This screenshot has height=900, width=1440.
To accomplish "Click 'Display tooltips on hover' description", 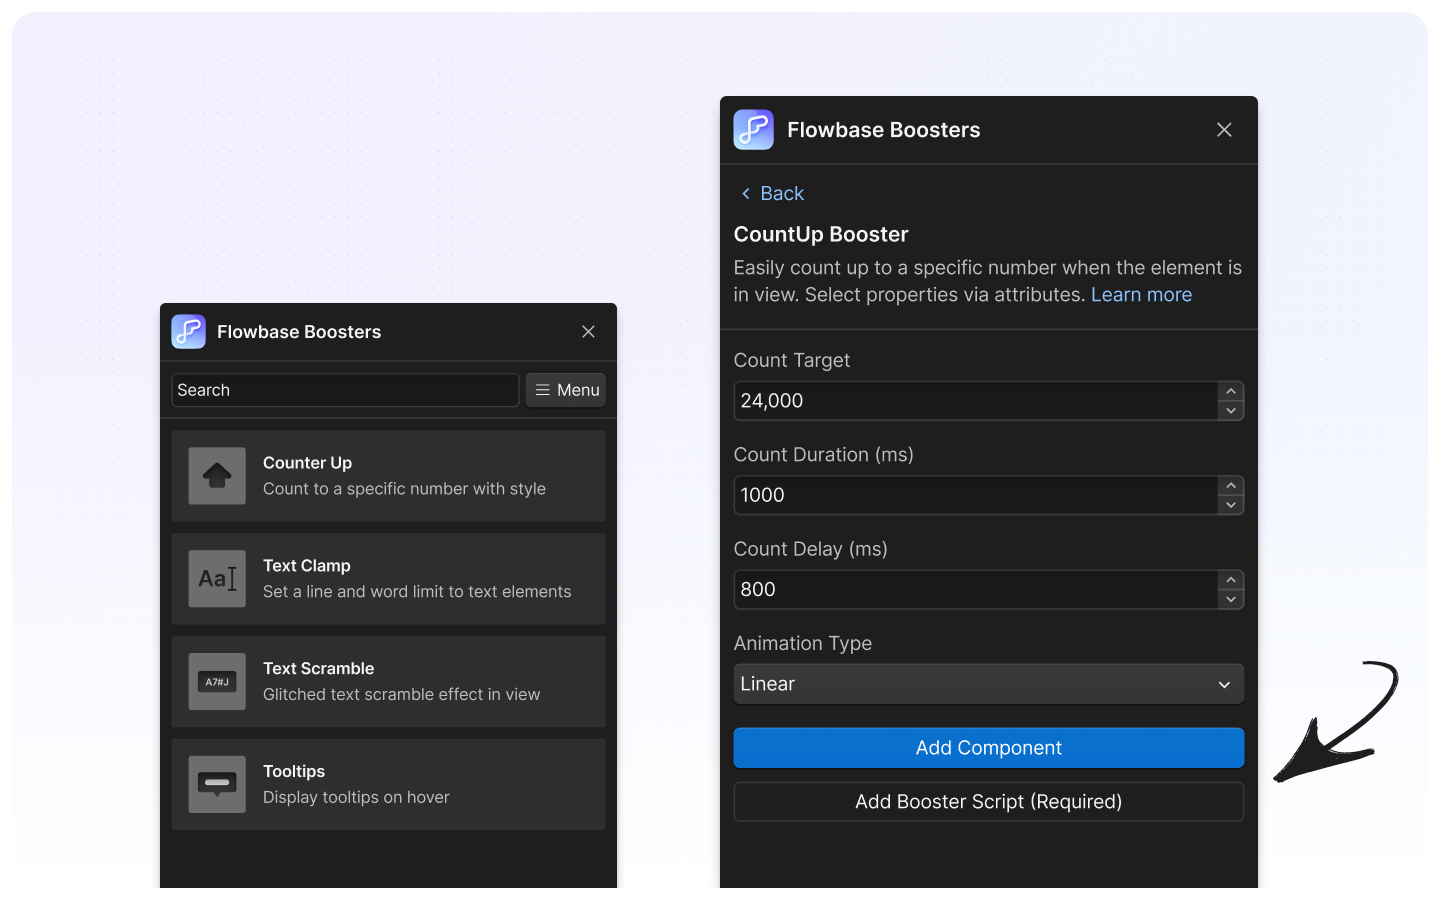I will click(356, 798).
